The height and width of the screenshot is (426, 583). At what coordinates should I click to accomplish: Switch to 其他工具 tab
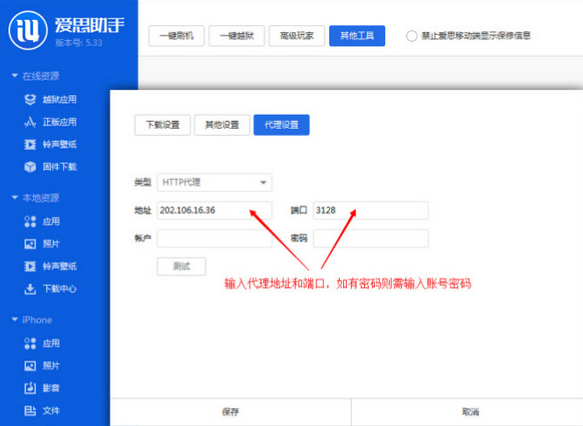coord(357,36)
